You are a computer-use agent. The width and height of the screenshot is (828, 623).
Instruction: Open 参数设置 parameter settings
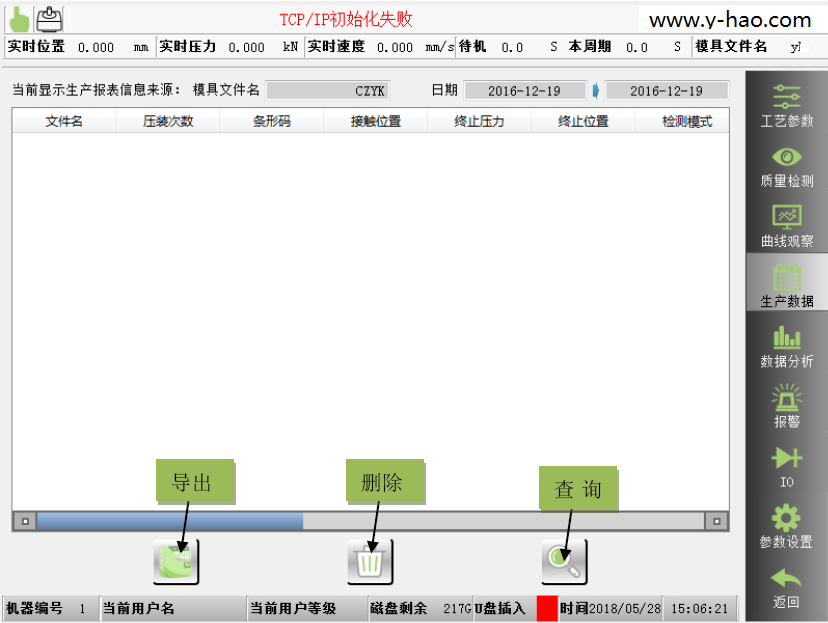click(786, 527)
